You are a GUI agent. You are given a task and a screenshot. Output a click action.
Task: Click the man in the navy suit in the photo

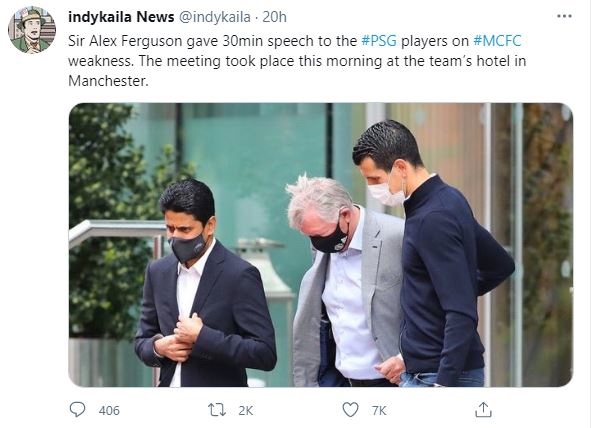pyautogui.click(x=204, y=286)
